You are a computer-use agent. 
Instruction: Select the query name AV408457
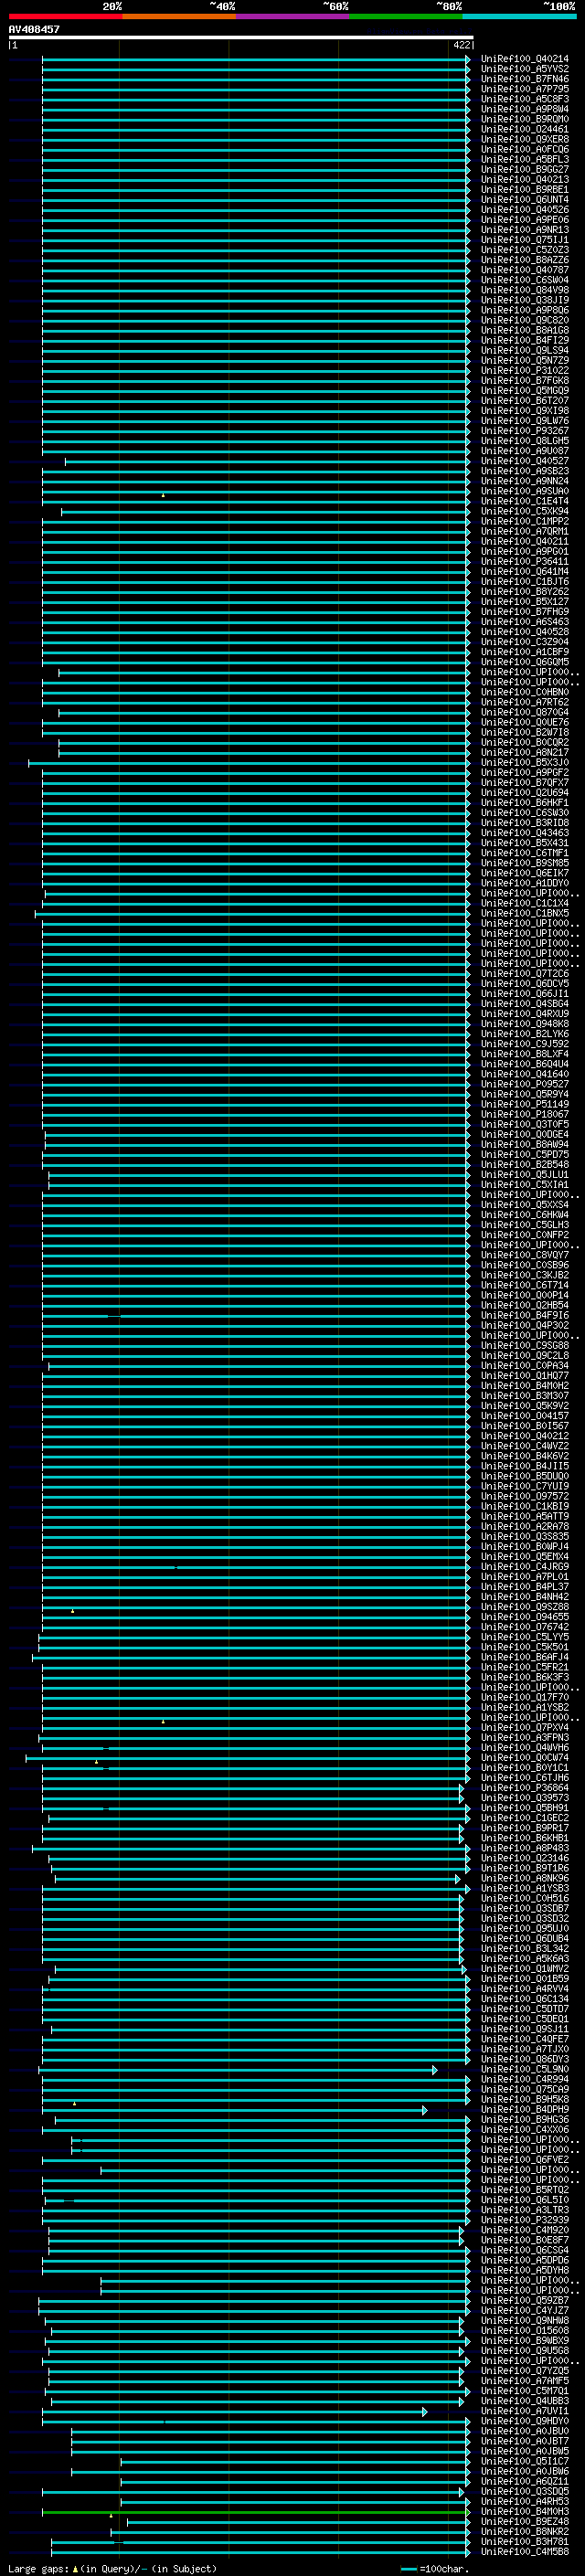(34, 29)
